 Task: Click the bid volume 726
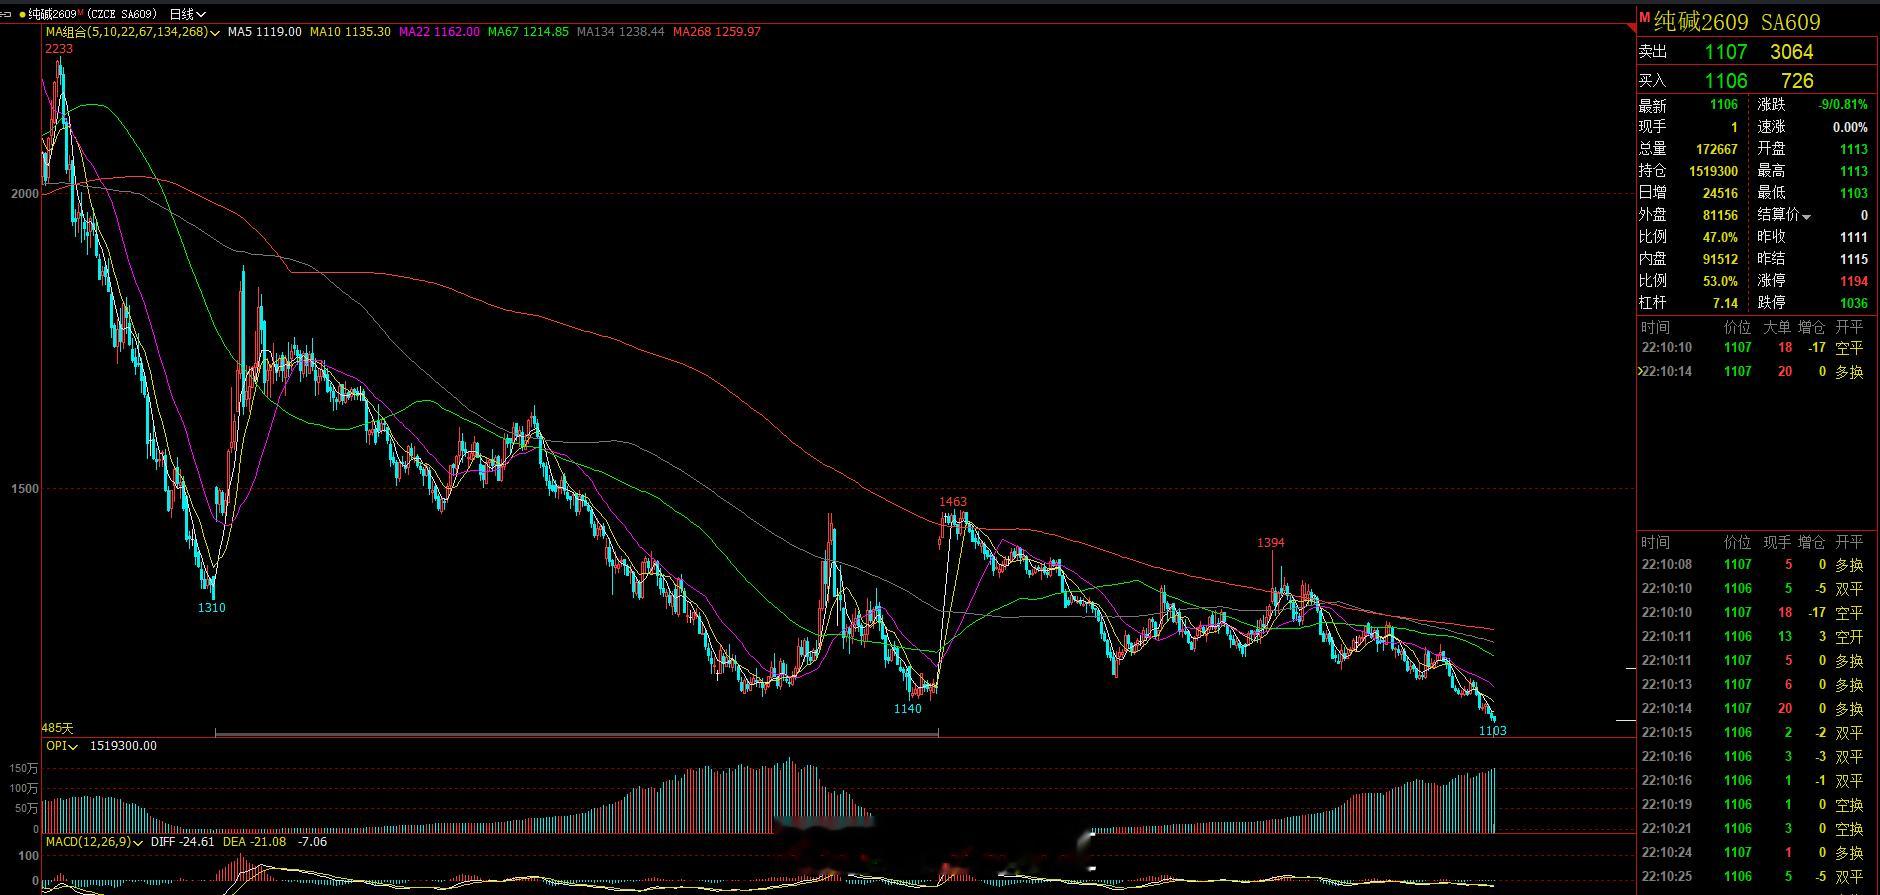click(1797, 81)
